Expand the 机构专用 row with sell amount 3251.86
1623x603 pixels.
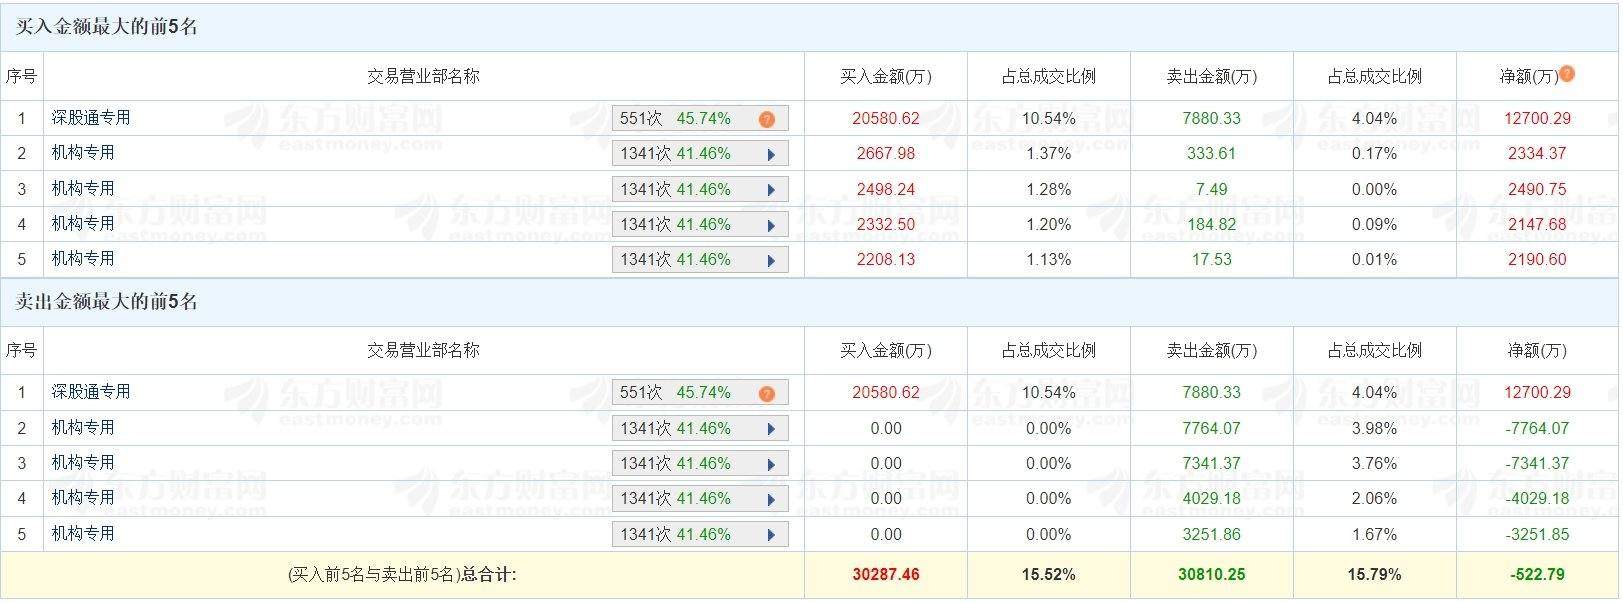tap(771, 535)
